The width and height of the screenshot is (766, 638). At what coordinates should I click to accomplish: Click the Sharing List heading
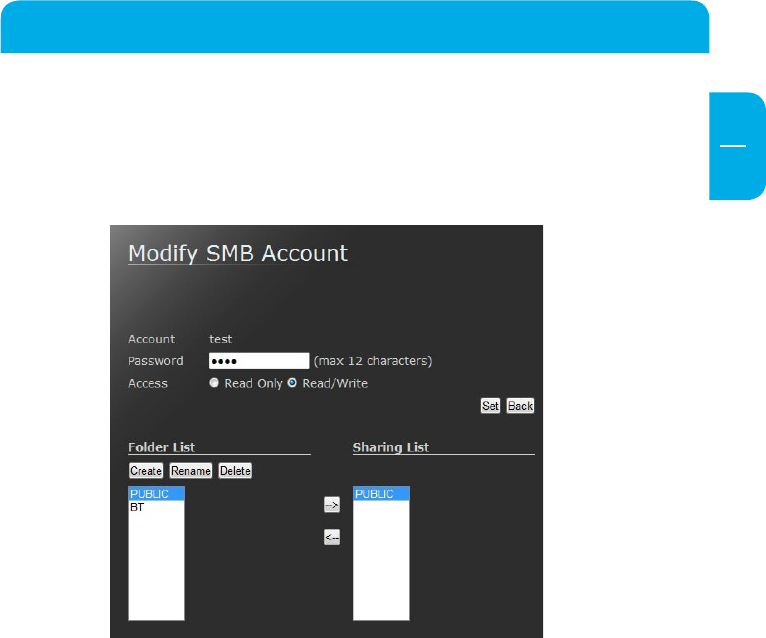(x=390, y=447)
